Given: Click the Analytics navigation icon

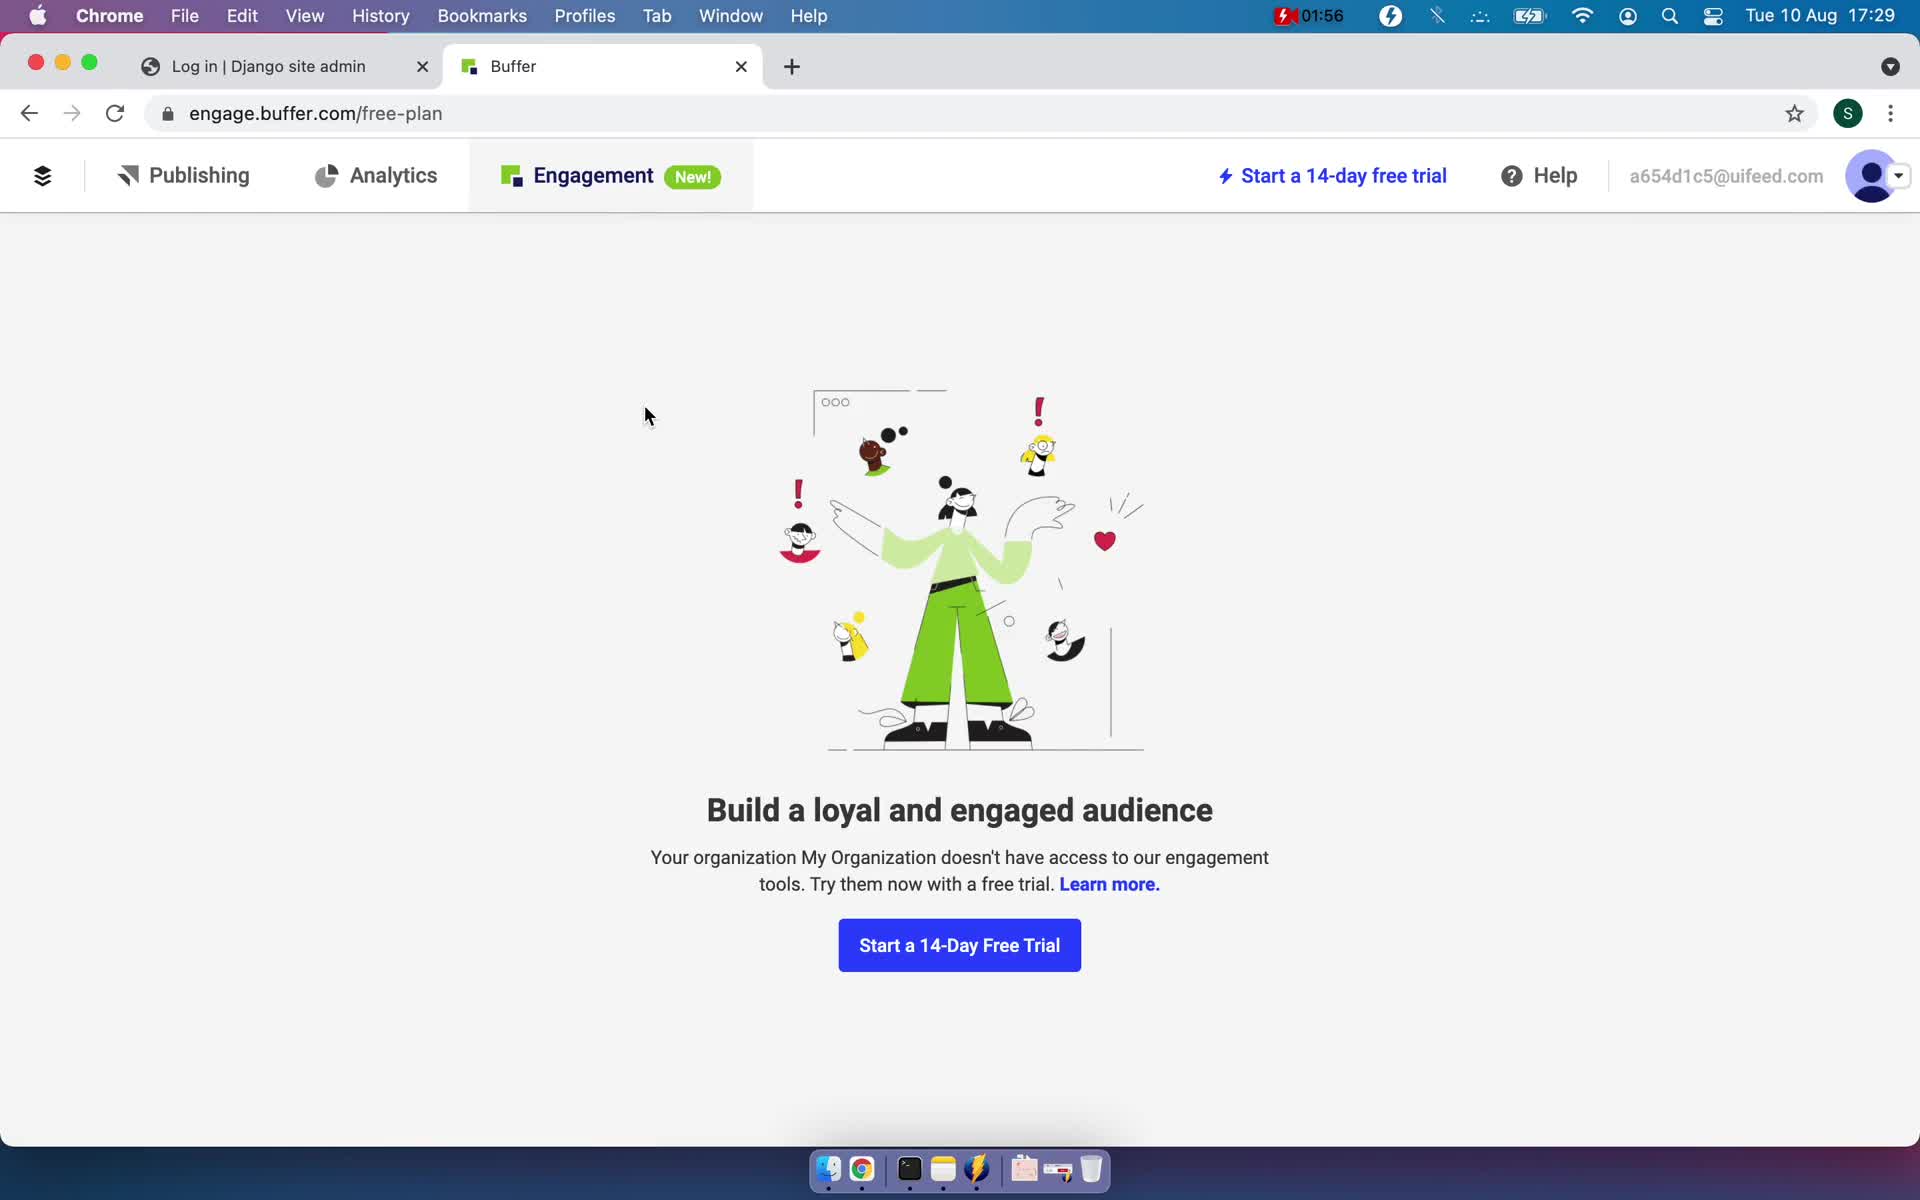Looking at the screenshot, I should (x=325, y=174).
